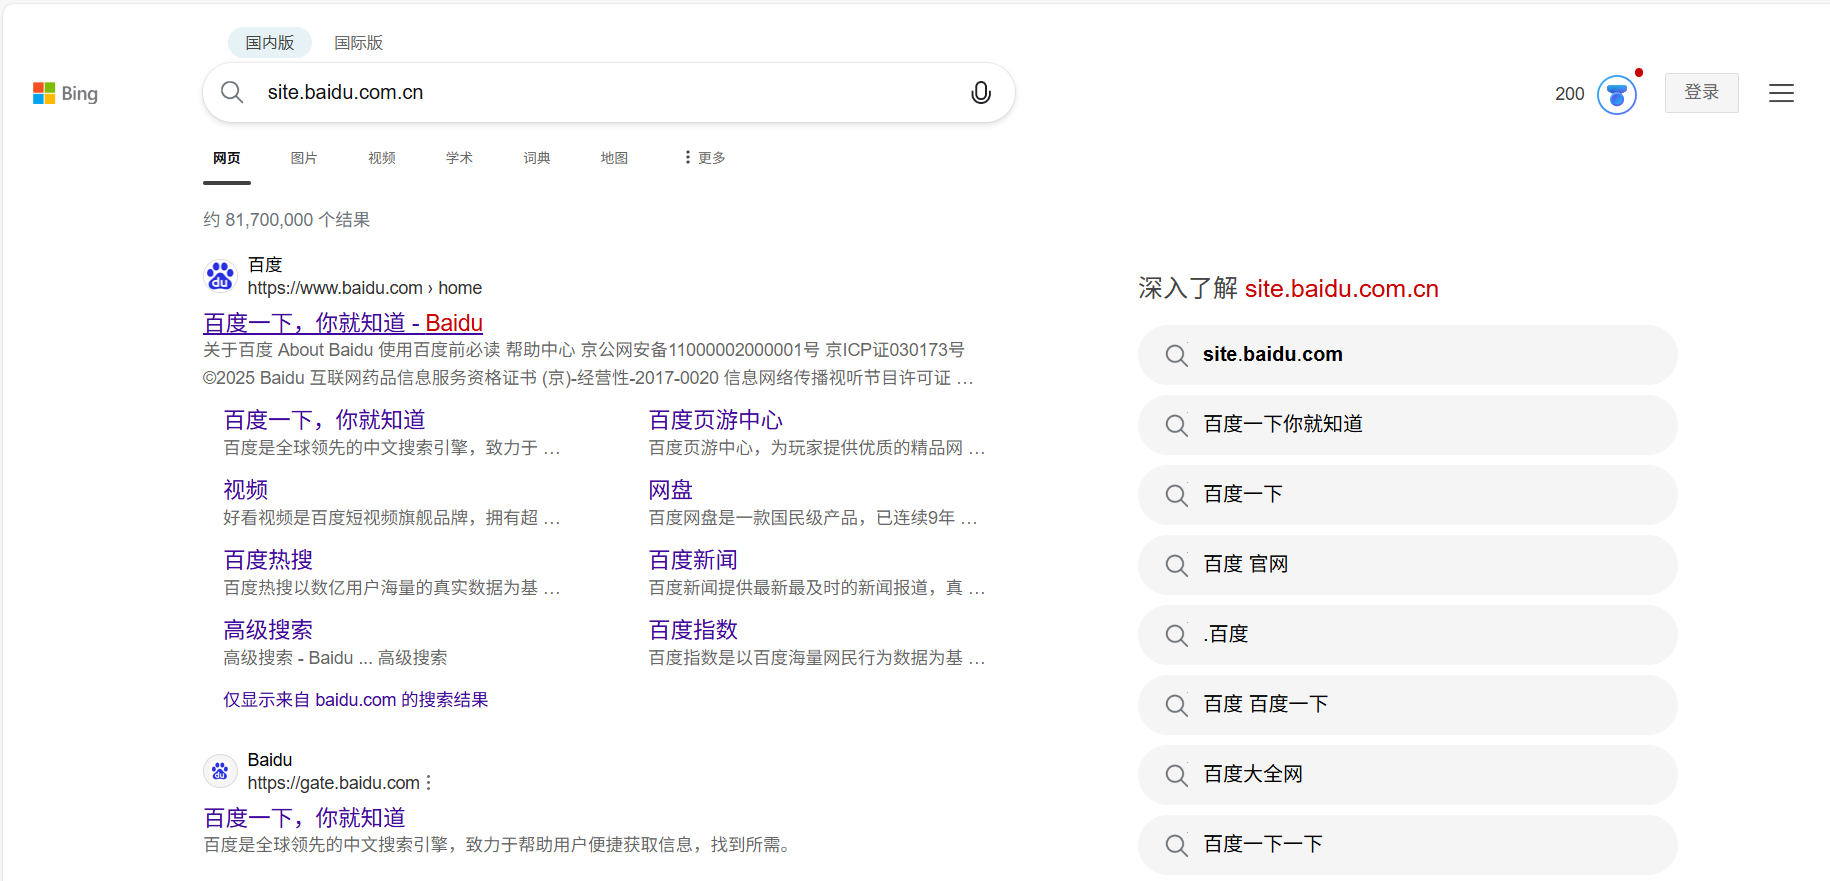Screen dimensions: 1830x881
Task: Open the 网盘 sitelink
Action: (671, 489)
